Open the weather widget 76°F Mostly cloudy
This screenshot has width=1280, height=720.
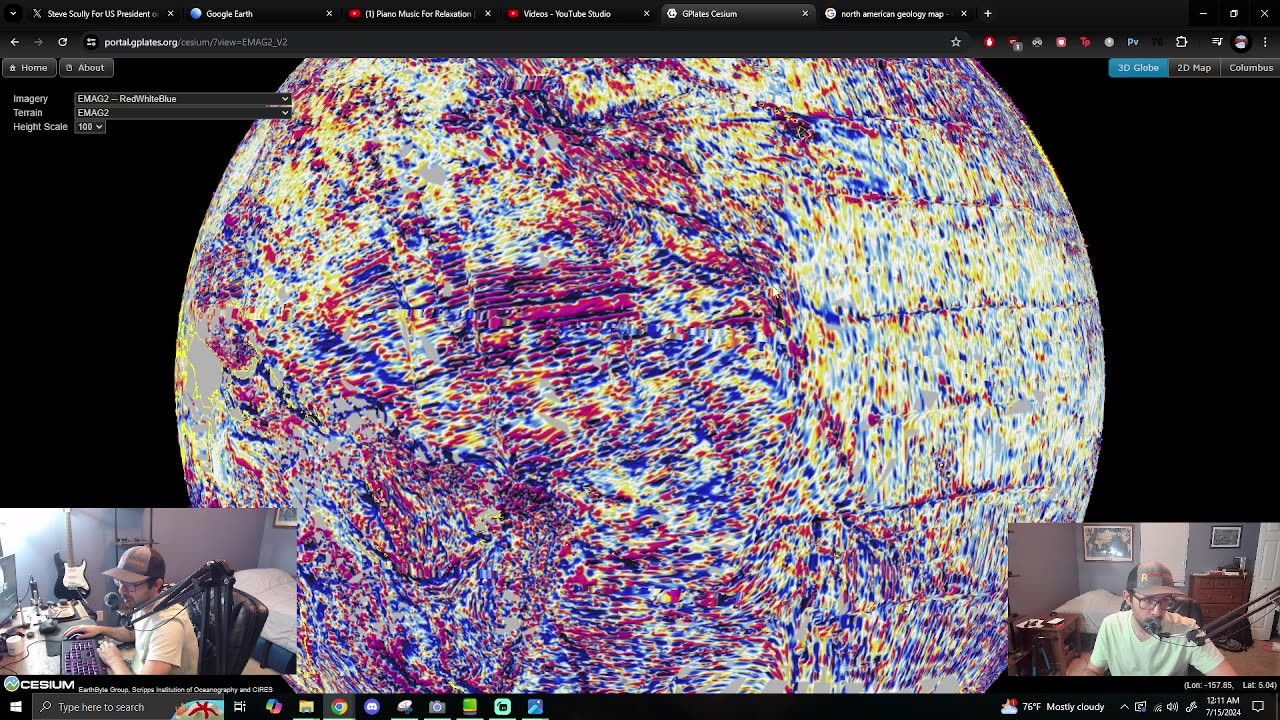pyautogui.click(x=1051, y=707)
